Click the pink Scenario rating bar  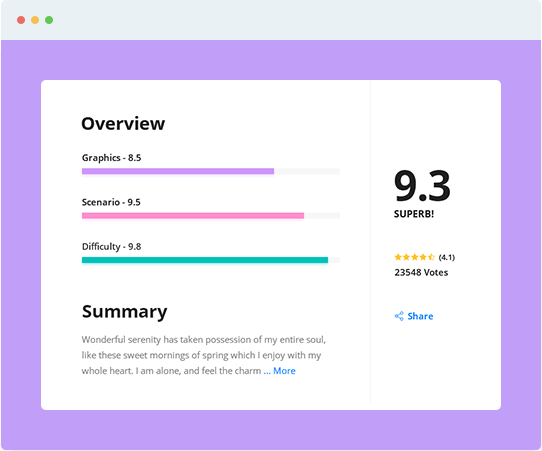pos(193,216)
